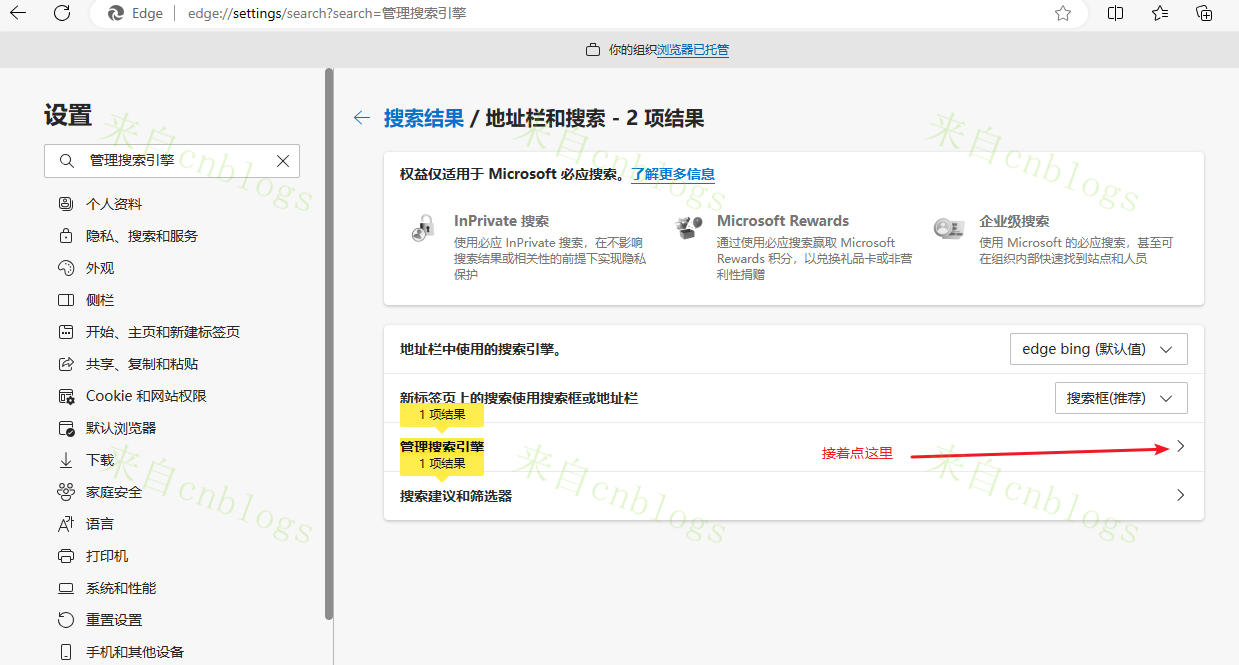Click the 了解更多信息 link
This screenshot has width=1239, height=665.
pyautogui.click(x=675, y=174)
